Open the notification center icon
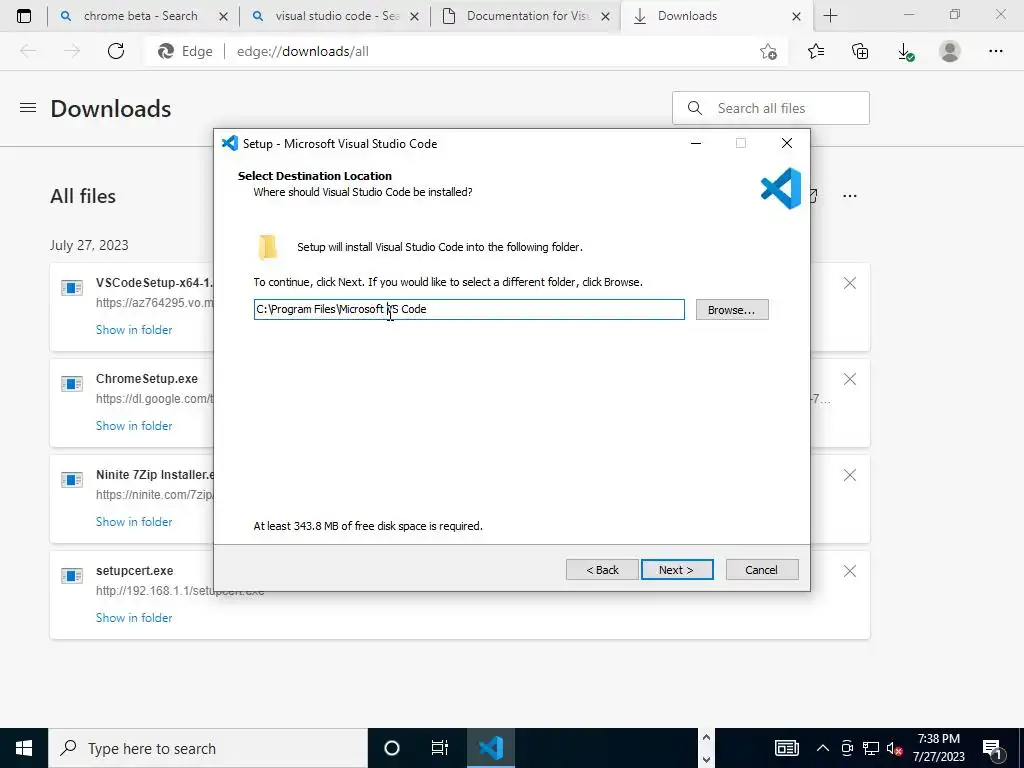The height and width of the screenshot is (768, 1024). point(993,748)
